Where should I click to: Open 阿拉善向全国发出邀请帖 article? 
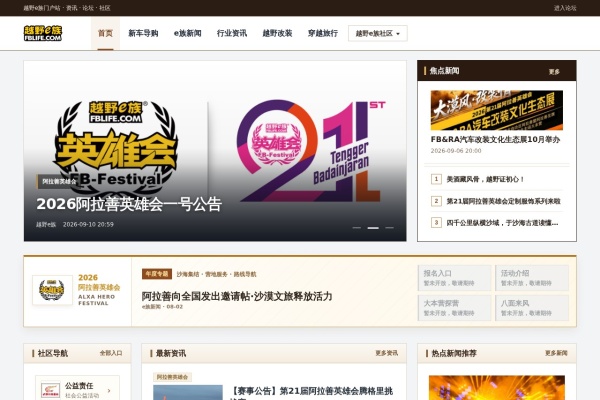click(237, 296)
